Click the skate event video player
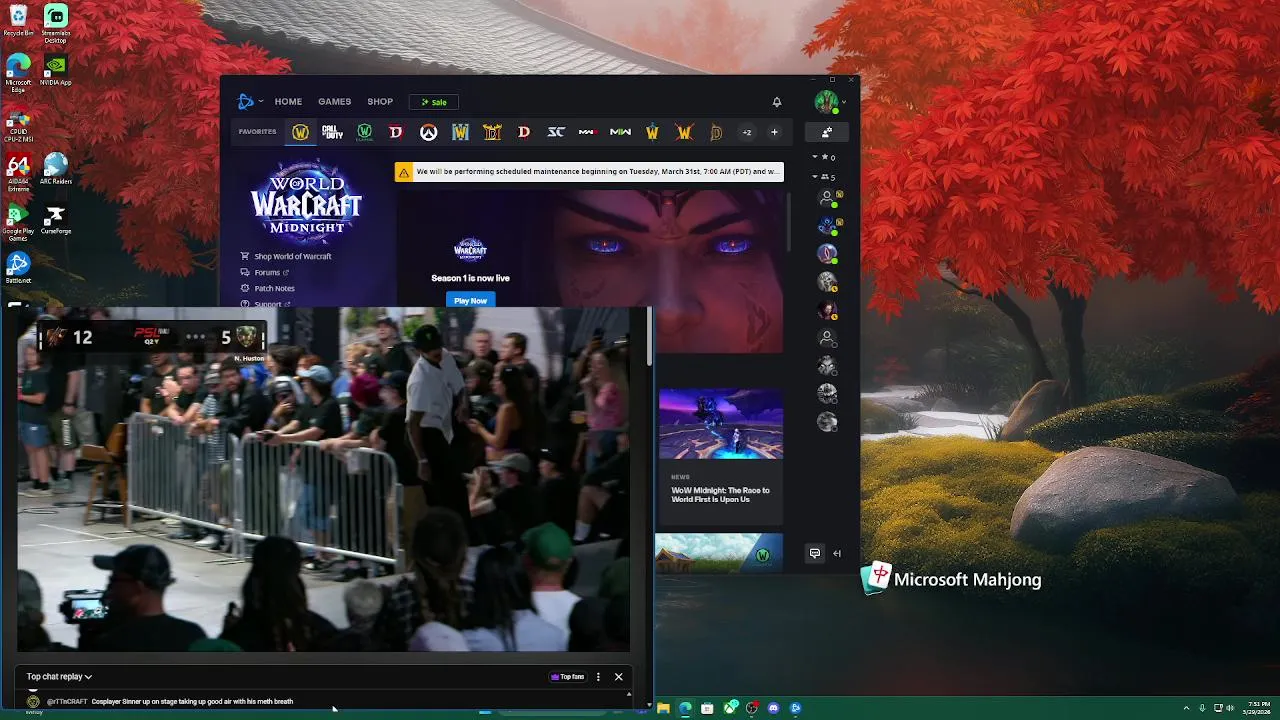Image resolution: width=1280 pixels, height=720 pixels. coord(324,480)
